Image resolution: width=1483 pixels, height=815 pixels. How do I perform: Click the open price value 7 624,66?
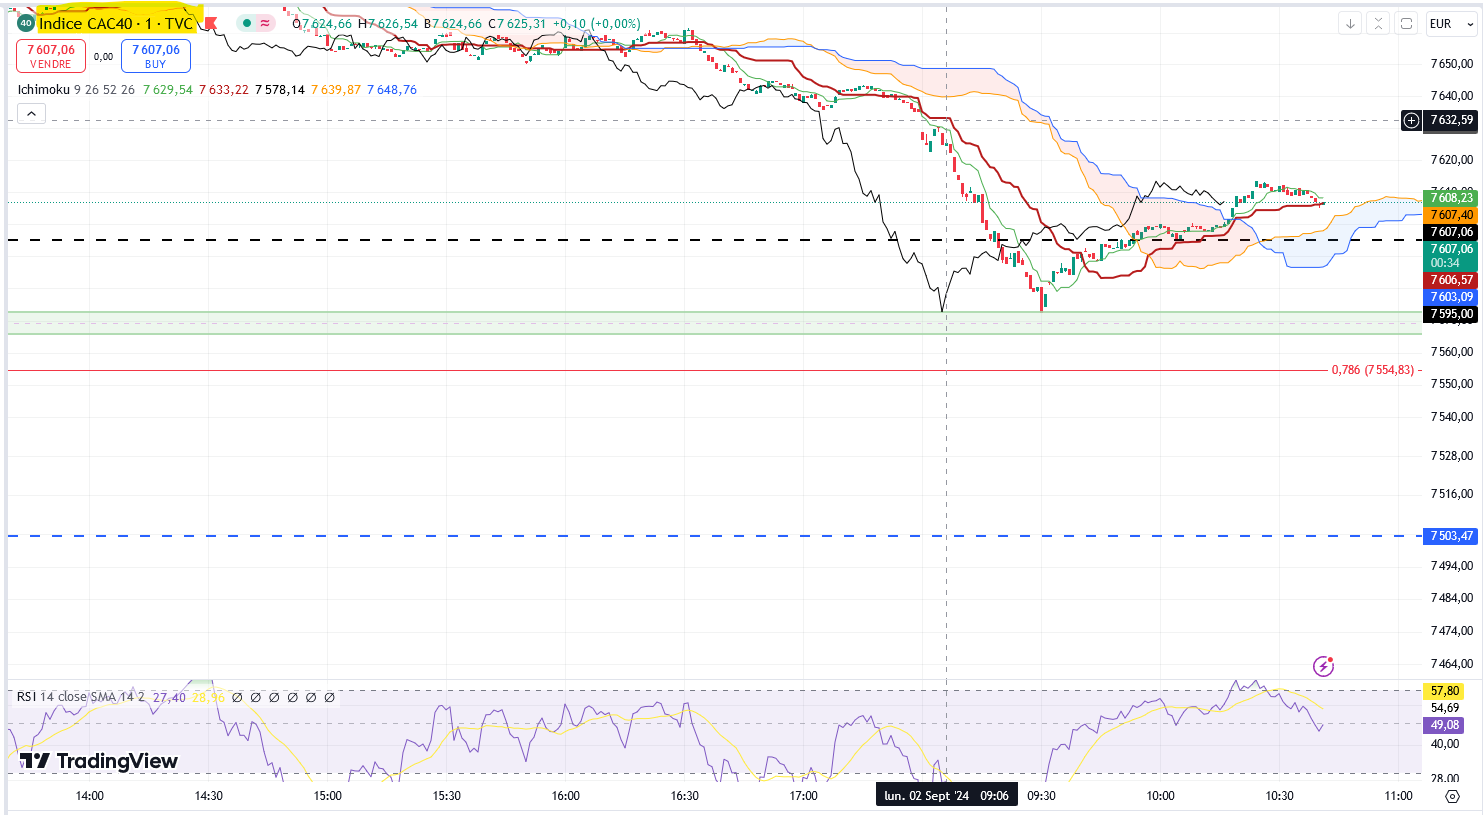[327, 24]
